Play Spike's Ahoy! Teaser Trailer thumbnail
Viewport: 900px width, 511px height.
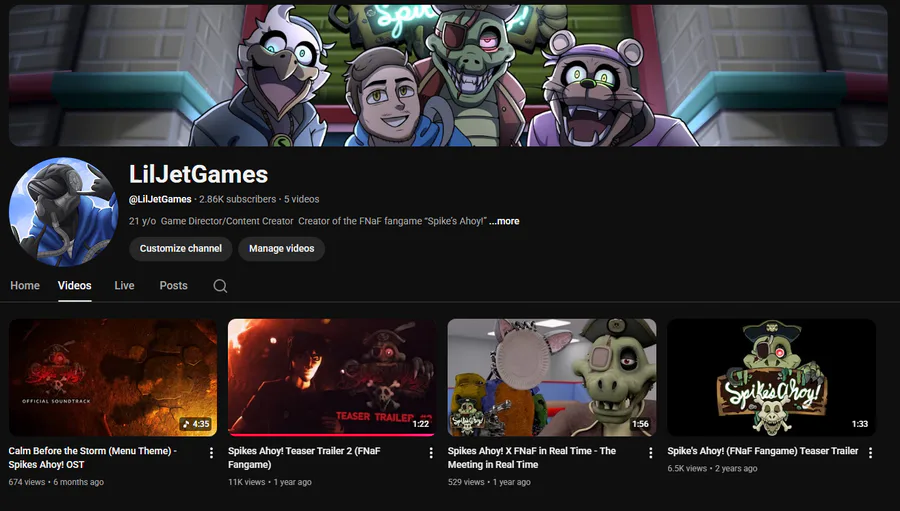coord(771,378)
